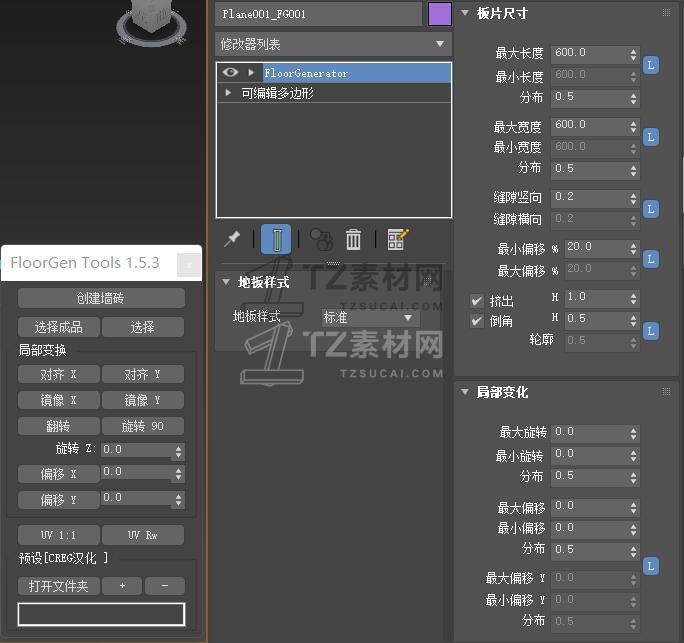Click 最小旋转 spinner arrows

point(633,456)
